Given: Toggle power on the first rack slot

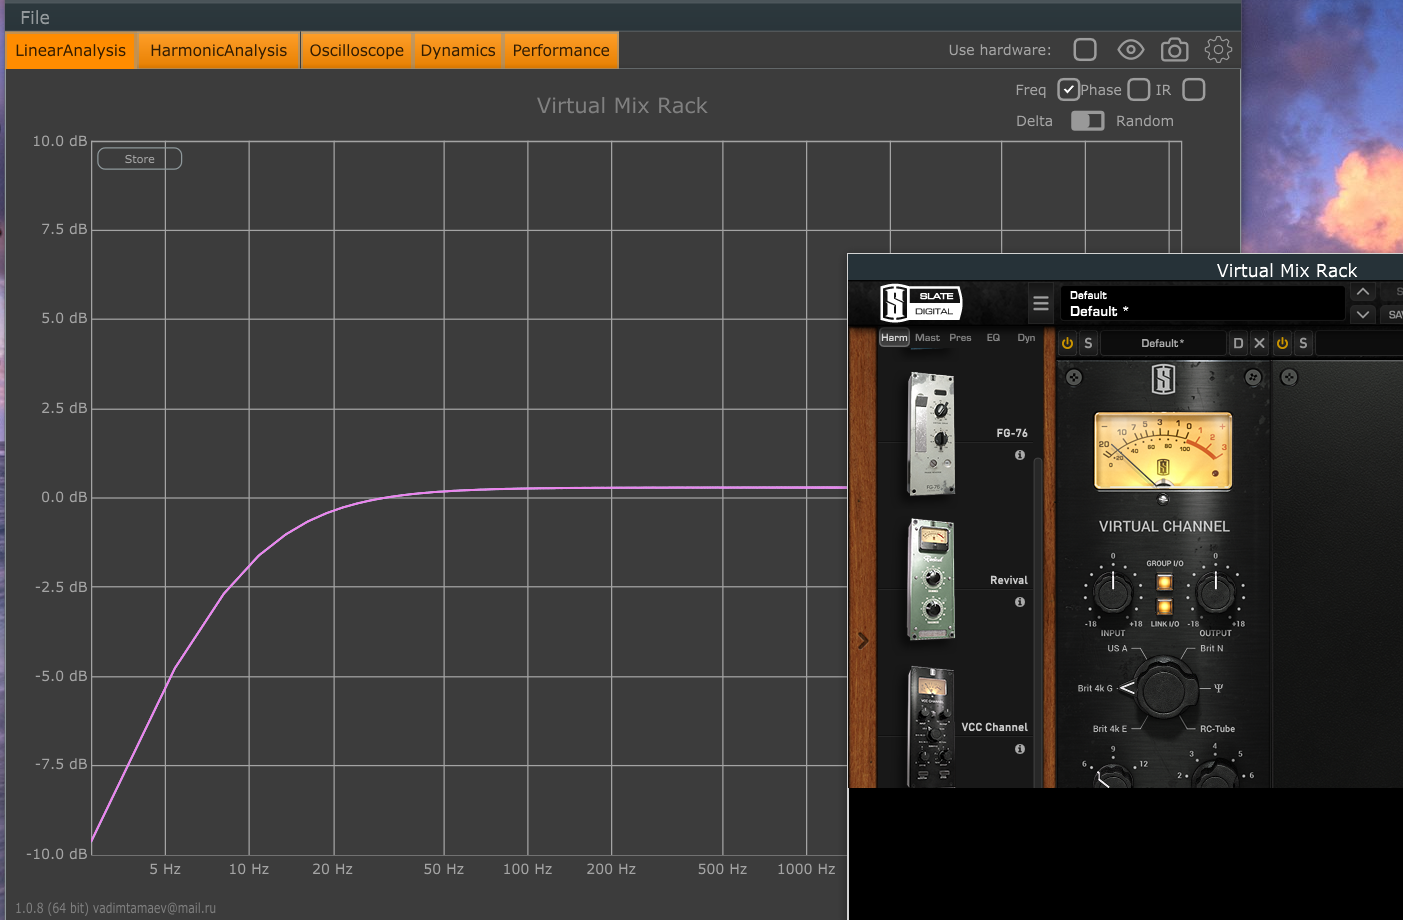Looking at the screenshot, I should point(1067,343).
